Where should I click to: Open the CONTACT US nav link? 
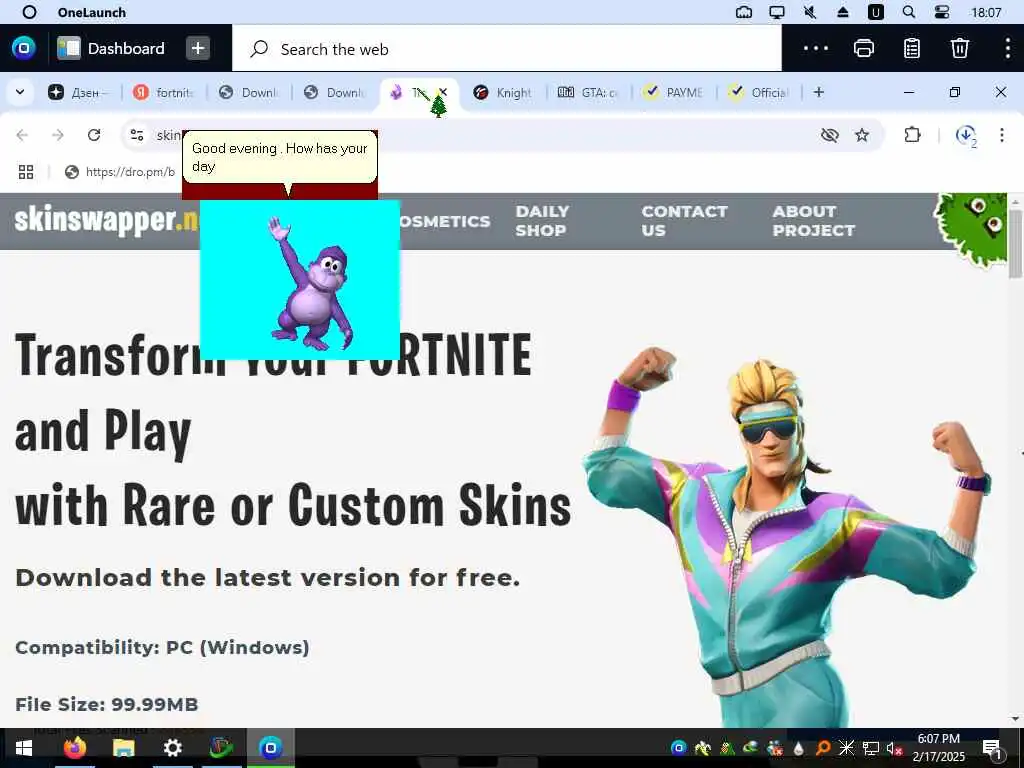coord(684,221)
